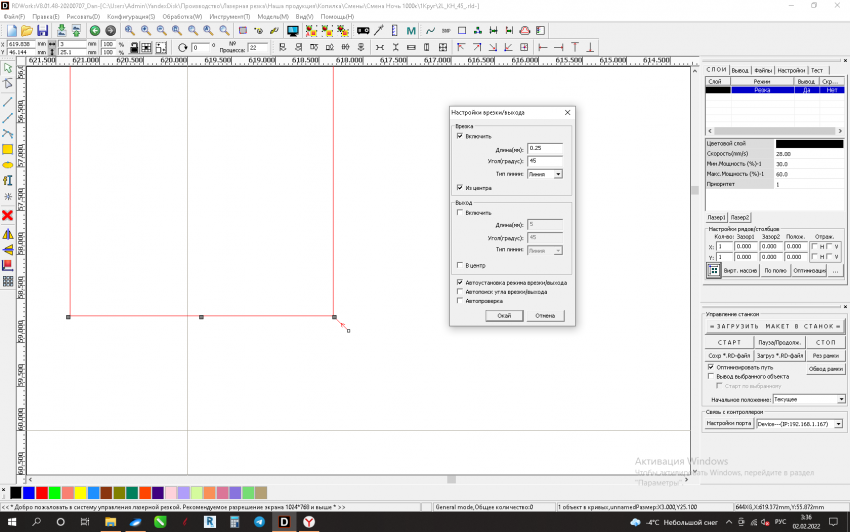This screenshot has width=850, height=532.
Task: Click the vertical mirror tool
Action: (8, 250)
